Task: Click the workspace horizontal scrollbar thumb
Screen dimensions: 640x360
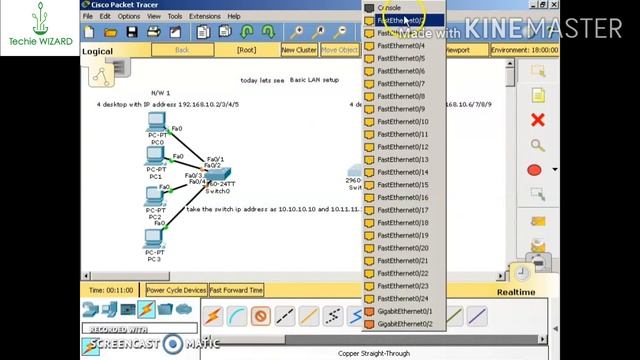Action: tap(130, 276)
